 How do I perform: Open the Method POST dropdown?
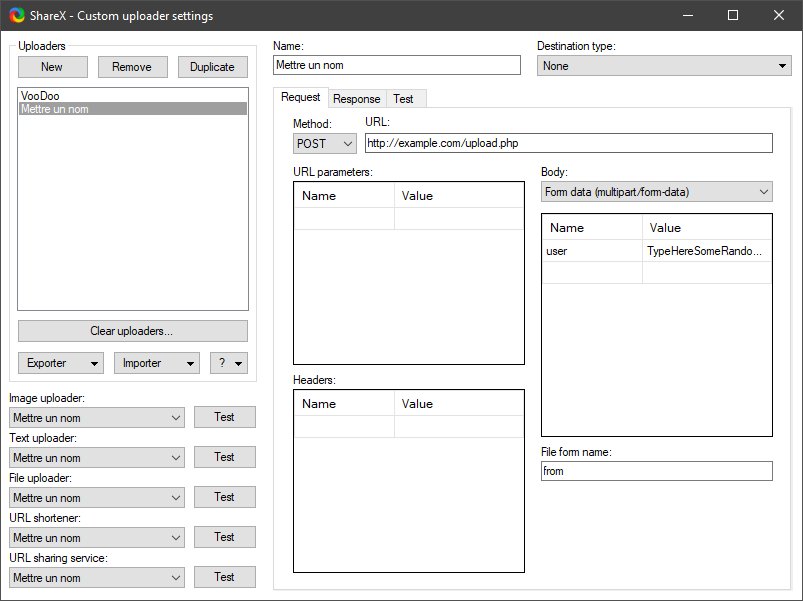[x=325, y=143]
